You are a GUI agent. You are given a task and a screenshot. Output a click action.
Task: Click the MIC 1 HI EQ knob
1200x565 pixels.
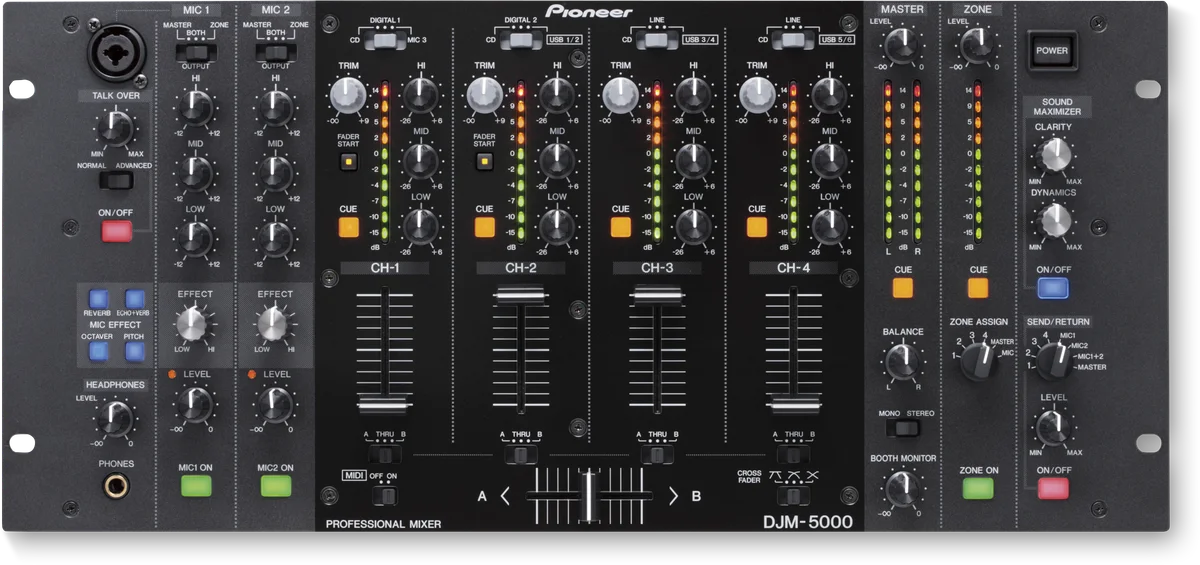pyautogui.click(x=196, y=106)
